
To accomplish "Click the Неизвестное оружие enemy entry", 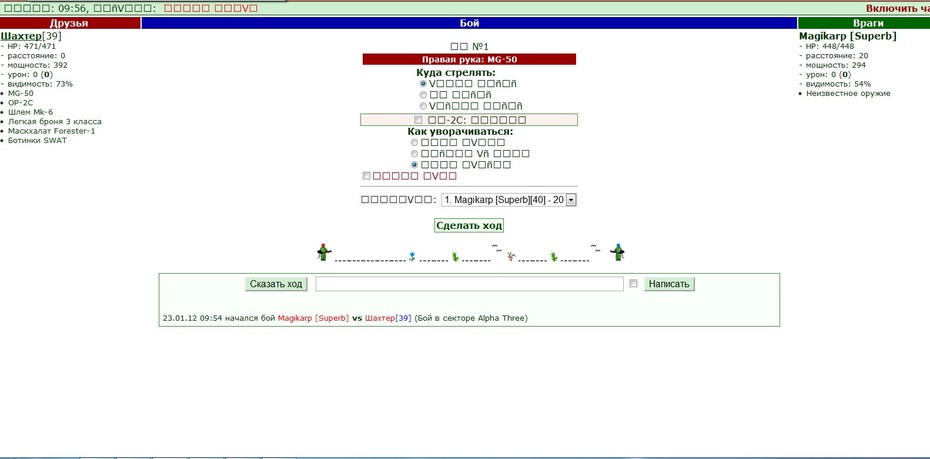I will coord(848,93).
